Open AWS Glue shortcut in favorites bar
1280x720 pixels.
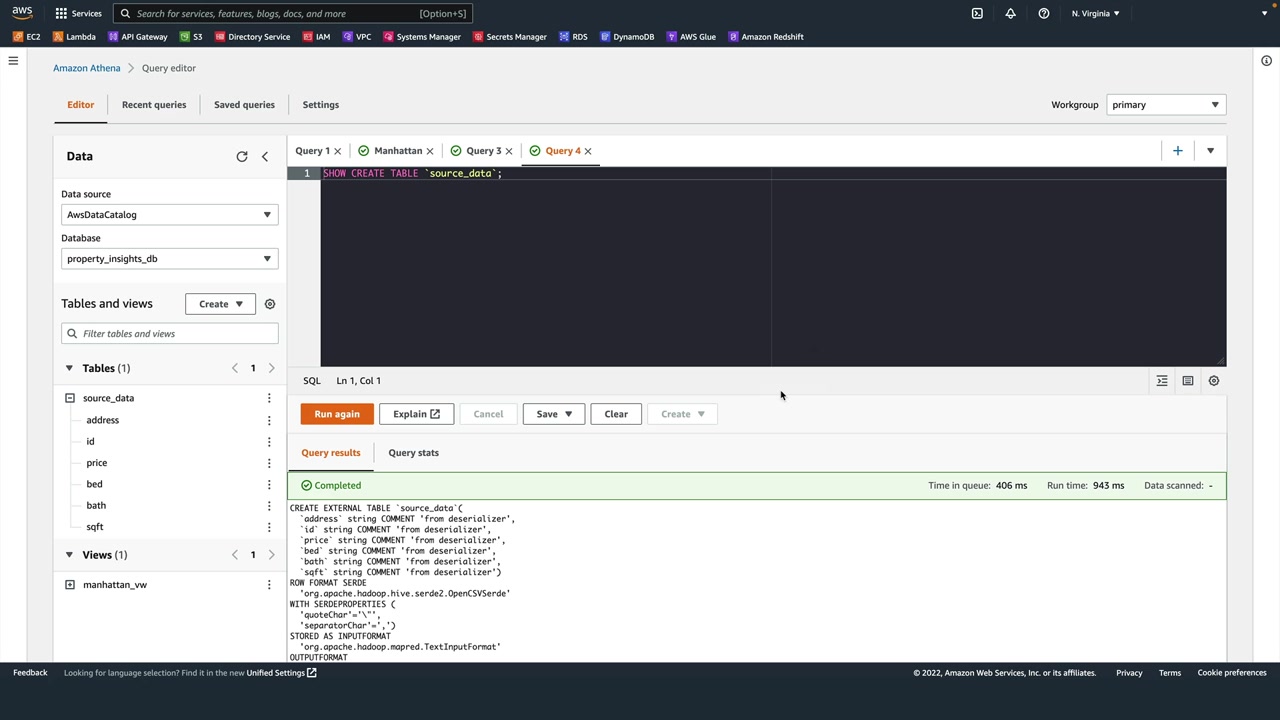click(691, 37)
